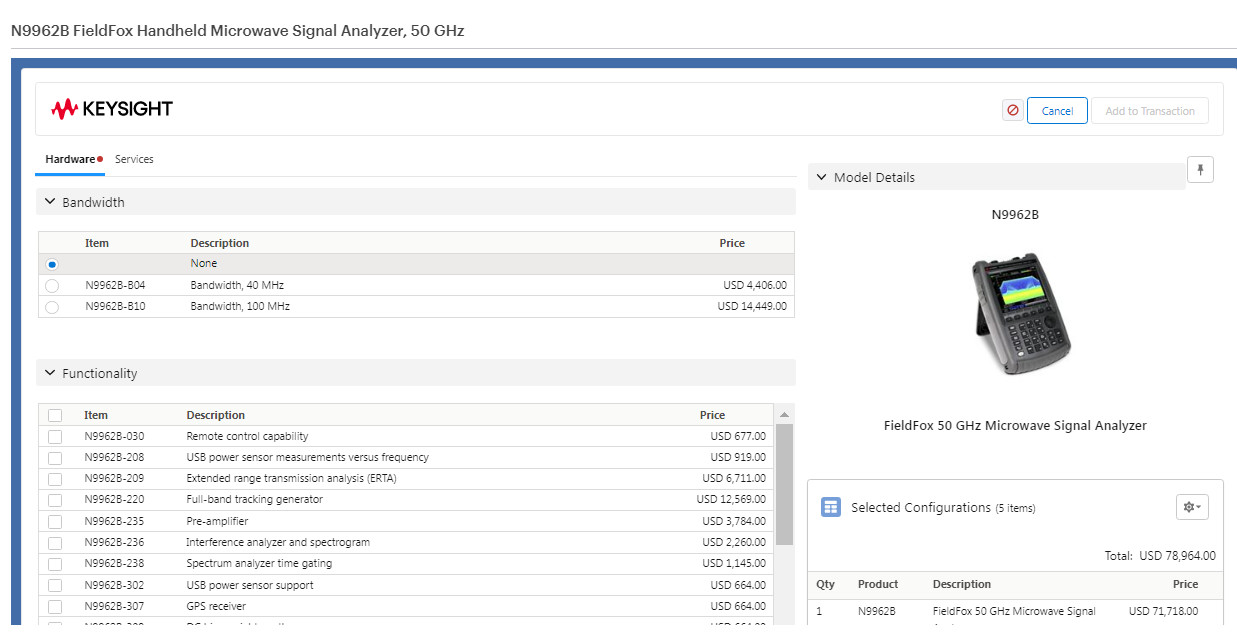
Task: Click the Functionality table Item column header
Action: [96, 415]
